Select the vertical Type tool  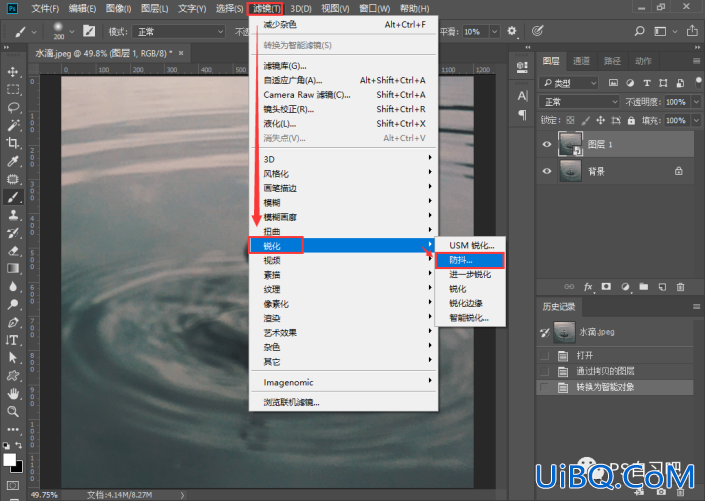click(x=13, y=340)
